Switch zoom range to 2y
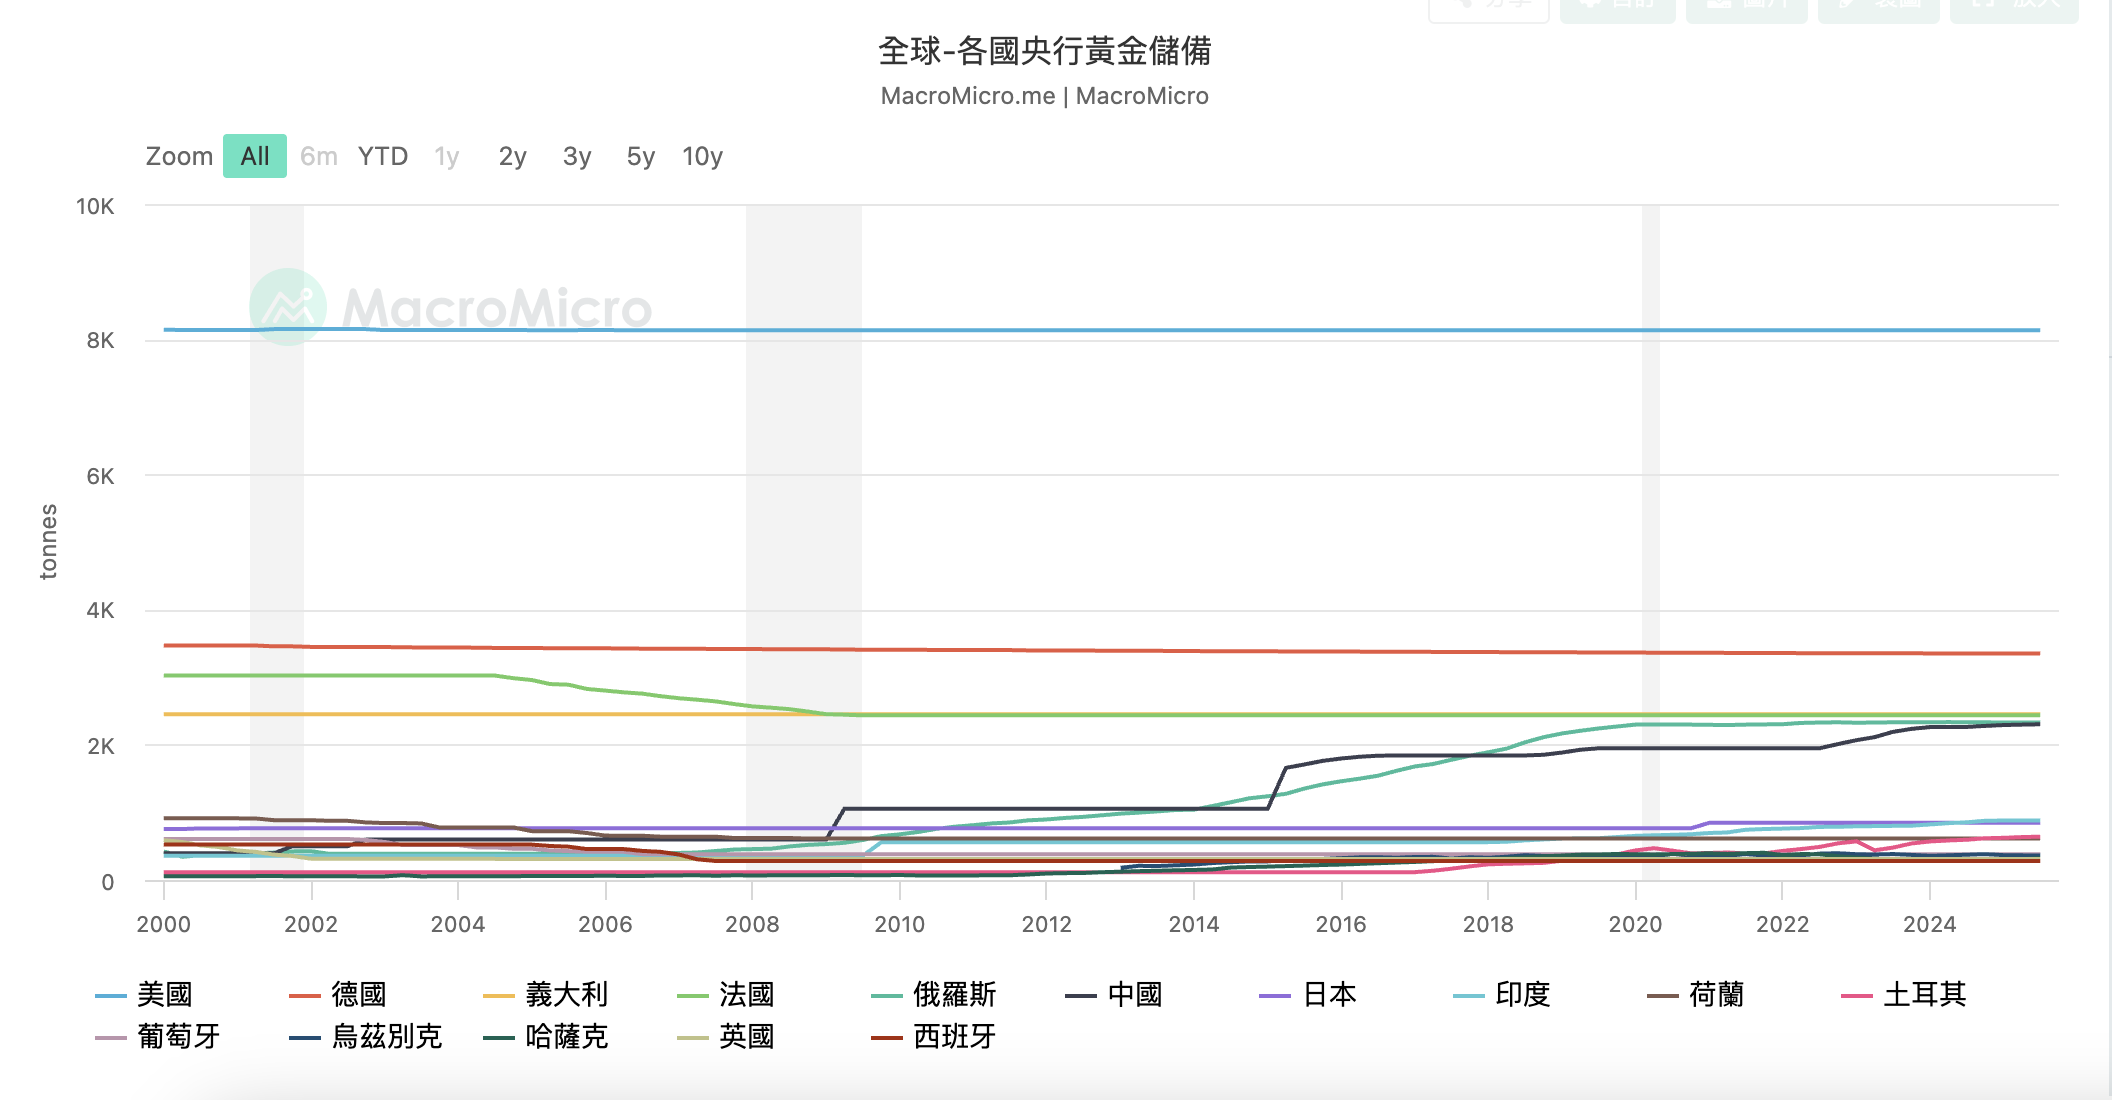Image resolution: width=2112 pixels, height=1100 pixels. (x=513, y=156)
